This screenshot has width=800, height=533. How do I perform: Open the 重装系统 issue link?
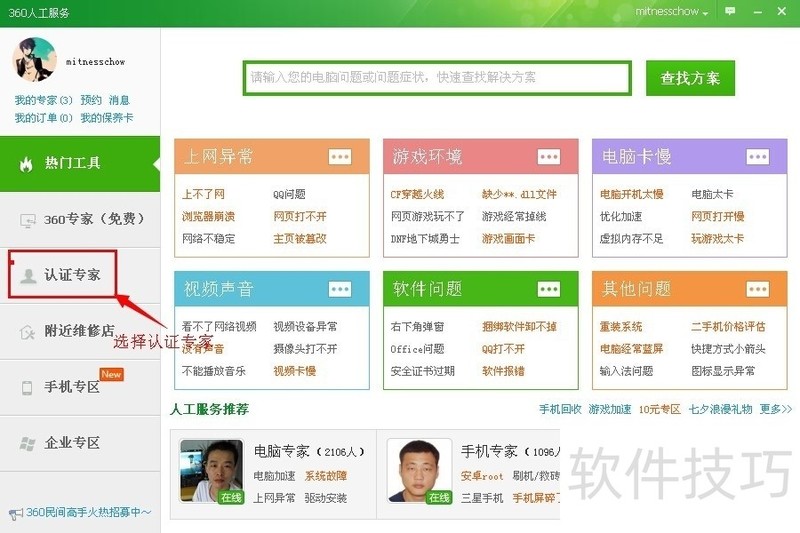point(621,326)
